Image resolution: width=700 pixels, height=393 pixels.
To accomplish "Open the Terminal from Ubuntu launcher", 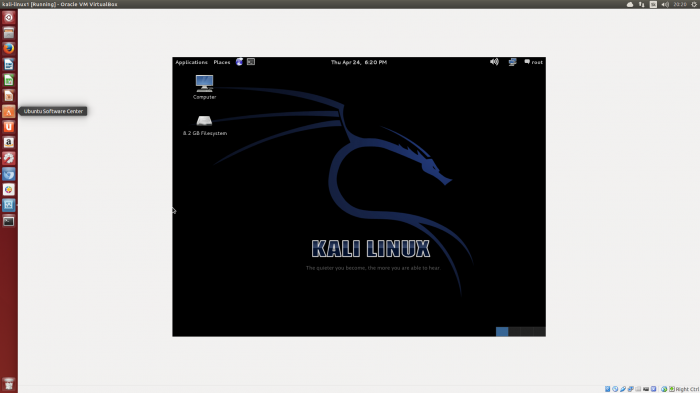I will click(x=8, y=221).
